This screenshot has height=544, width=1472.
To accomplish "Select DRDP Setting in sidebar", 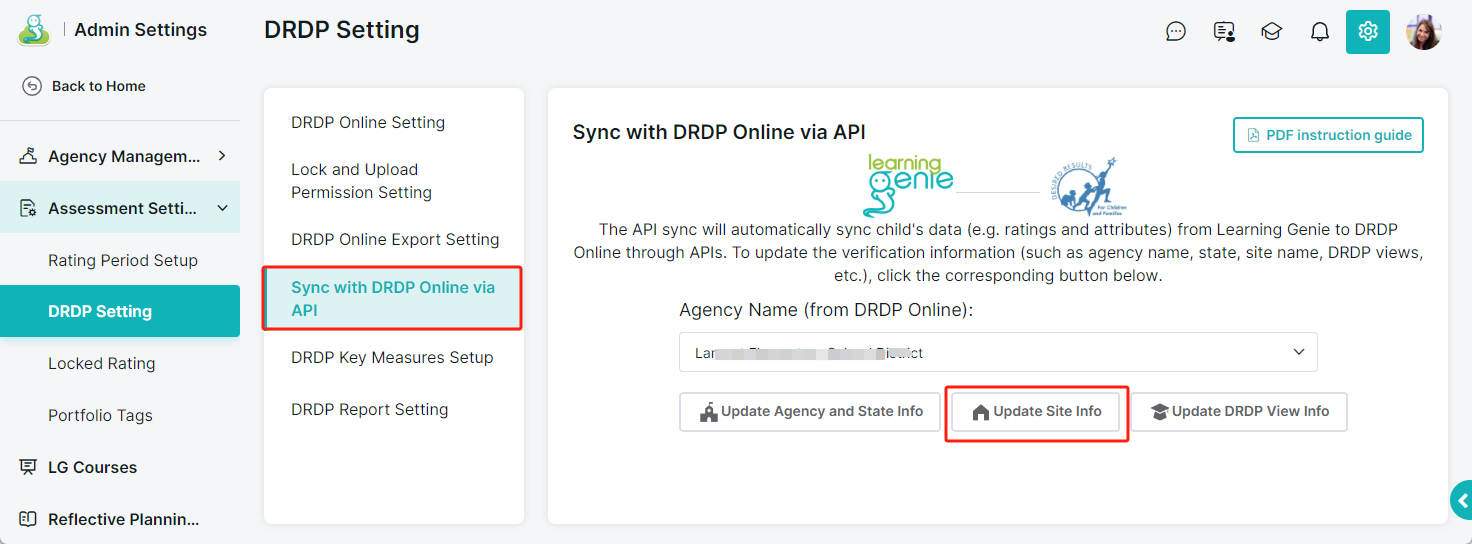I will coord(120,311).
